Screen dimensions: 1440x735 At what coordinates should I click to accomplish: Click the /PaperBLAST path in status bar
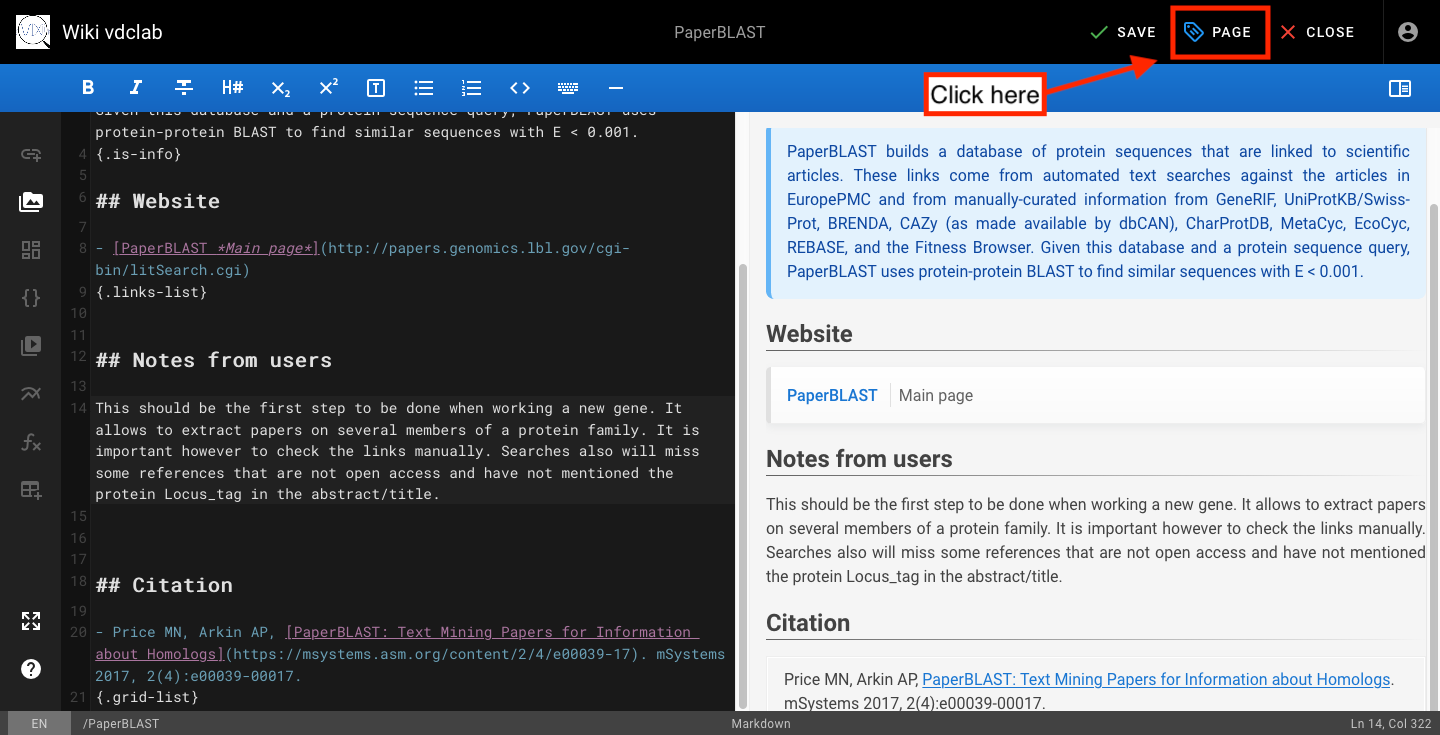point(121,723)
